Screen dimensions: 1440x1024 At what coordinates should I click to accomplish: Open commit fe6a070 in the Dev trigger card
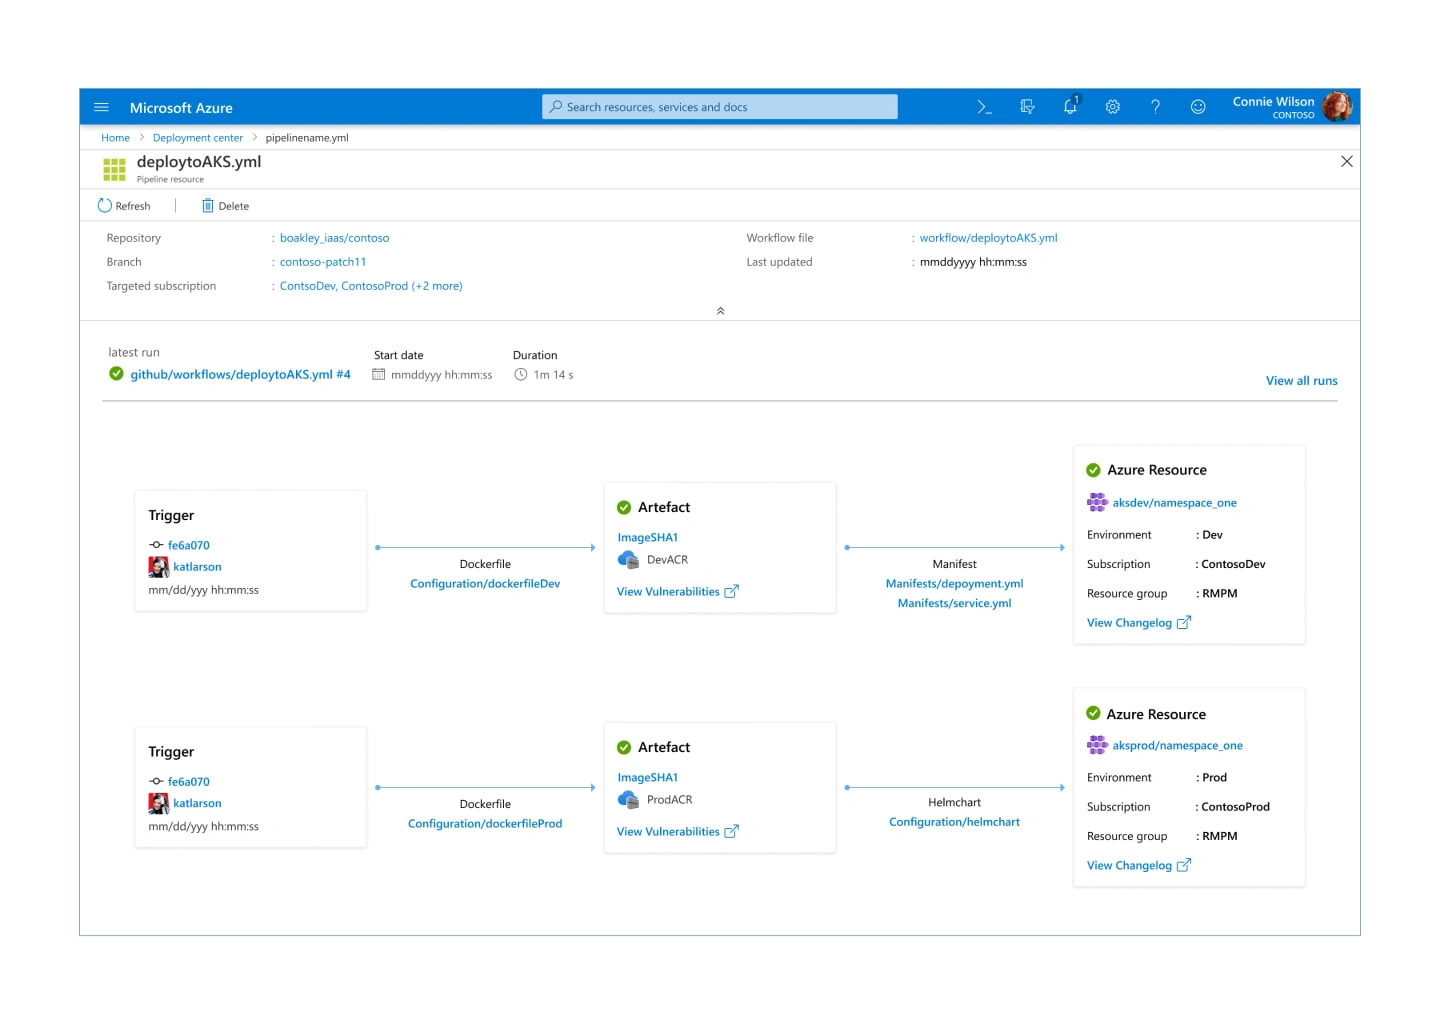click(189, 545)
